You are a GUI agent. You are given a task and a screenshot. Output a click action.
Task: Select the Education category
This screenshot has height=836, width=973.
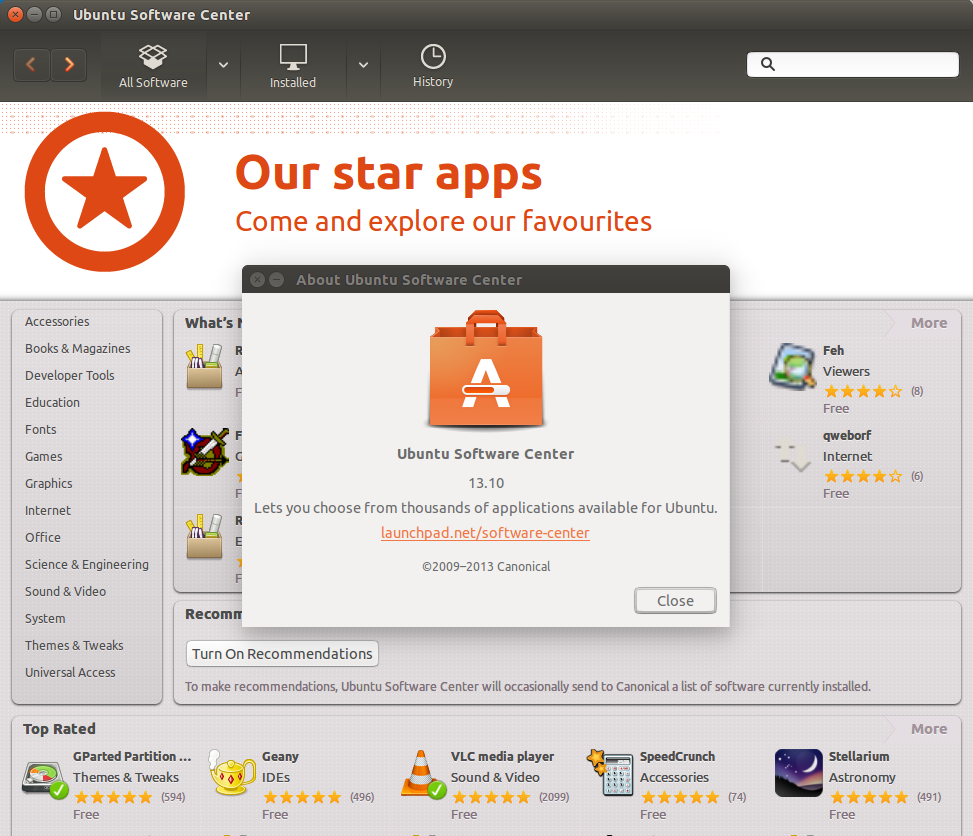52,403
